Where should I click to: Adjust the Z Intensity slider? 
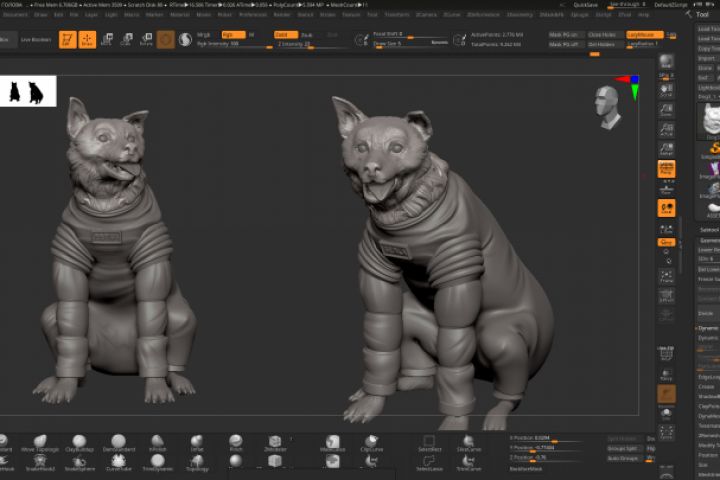[x=312, y=45]
